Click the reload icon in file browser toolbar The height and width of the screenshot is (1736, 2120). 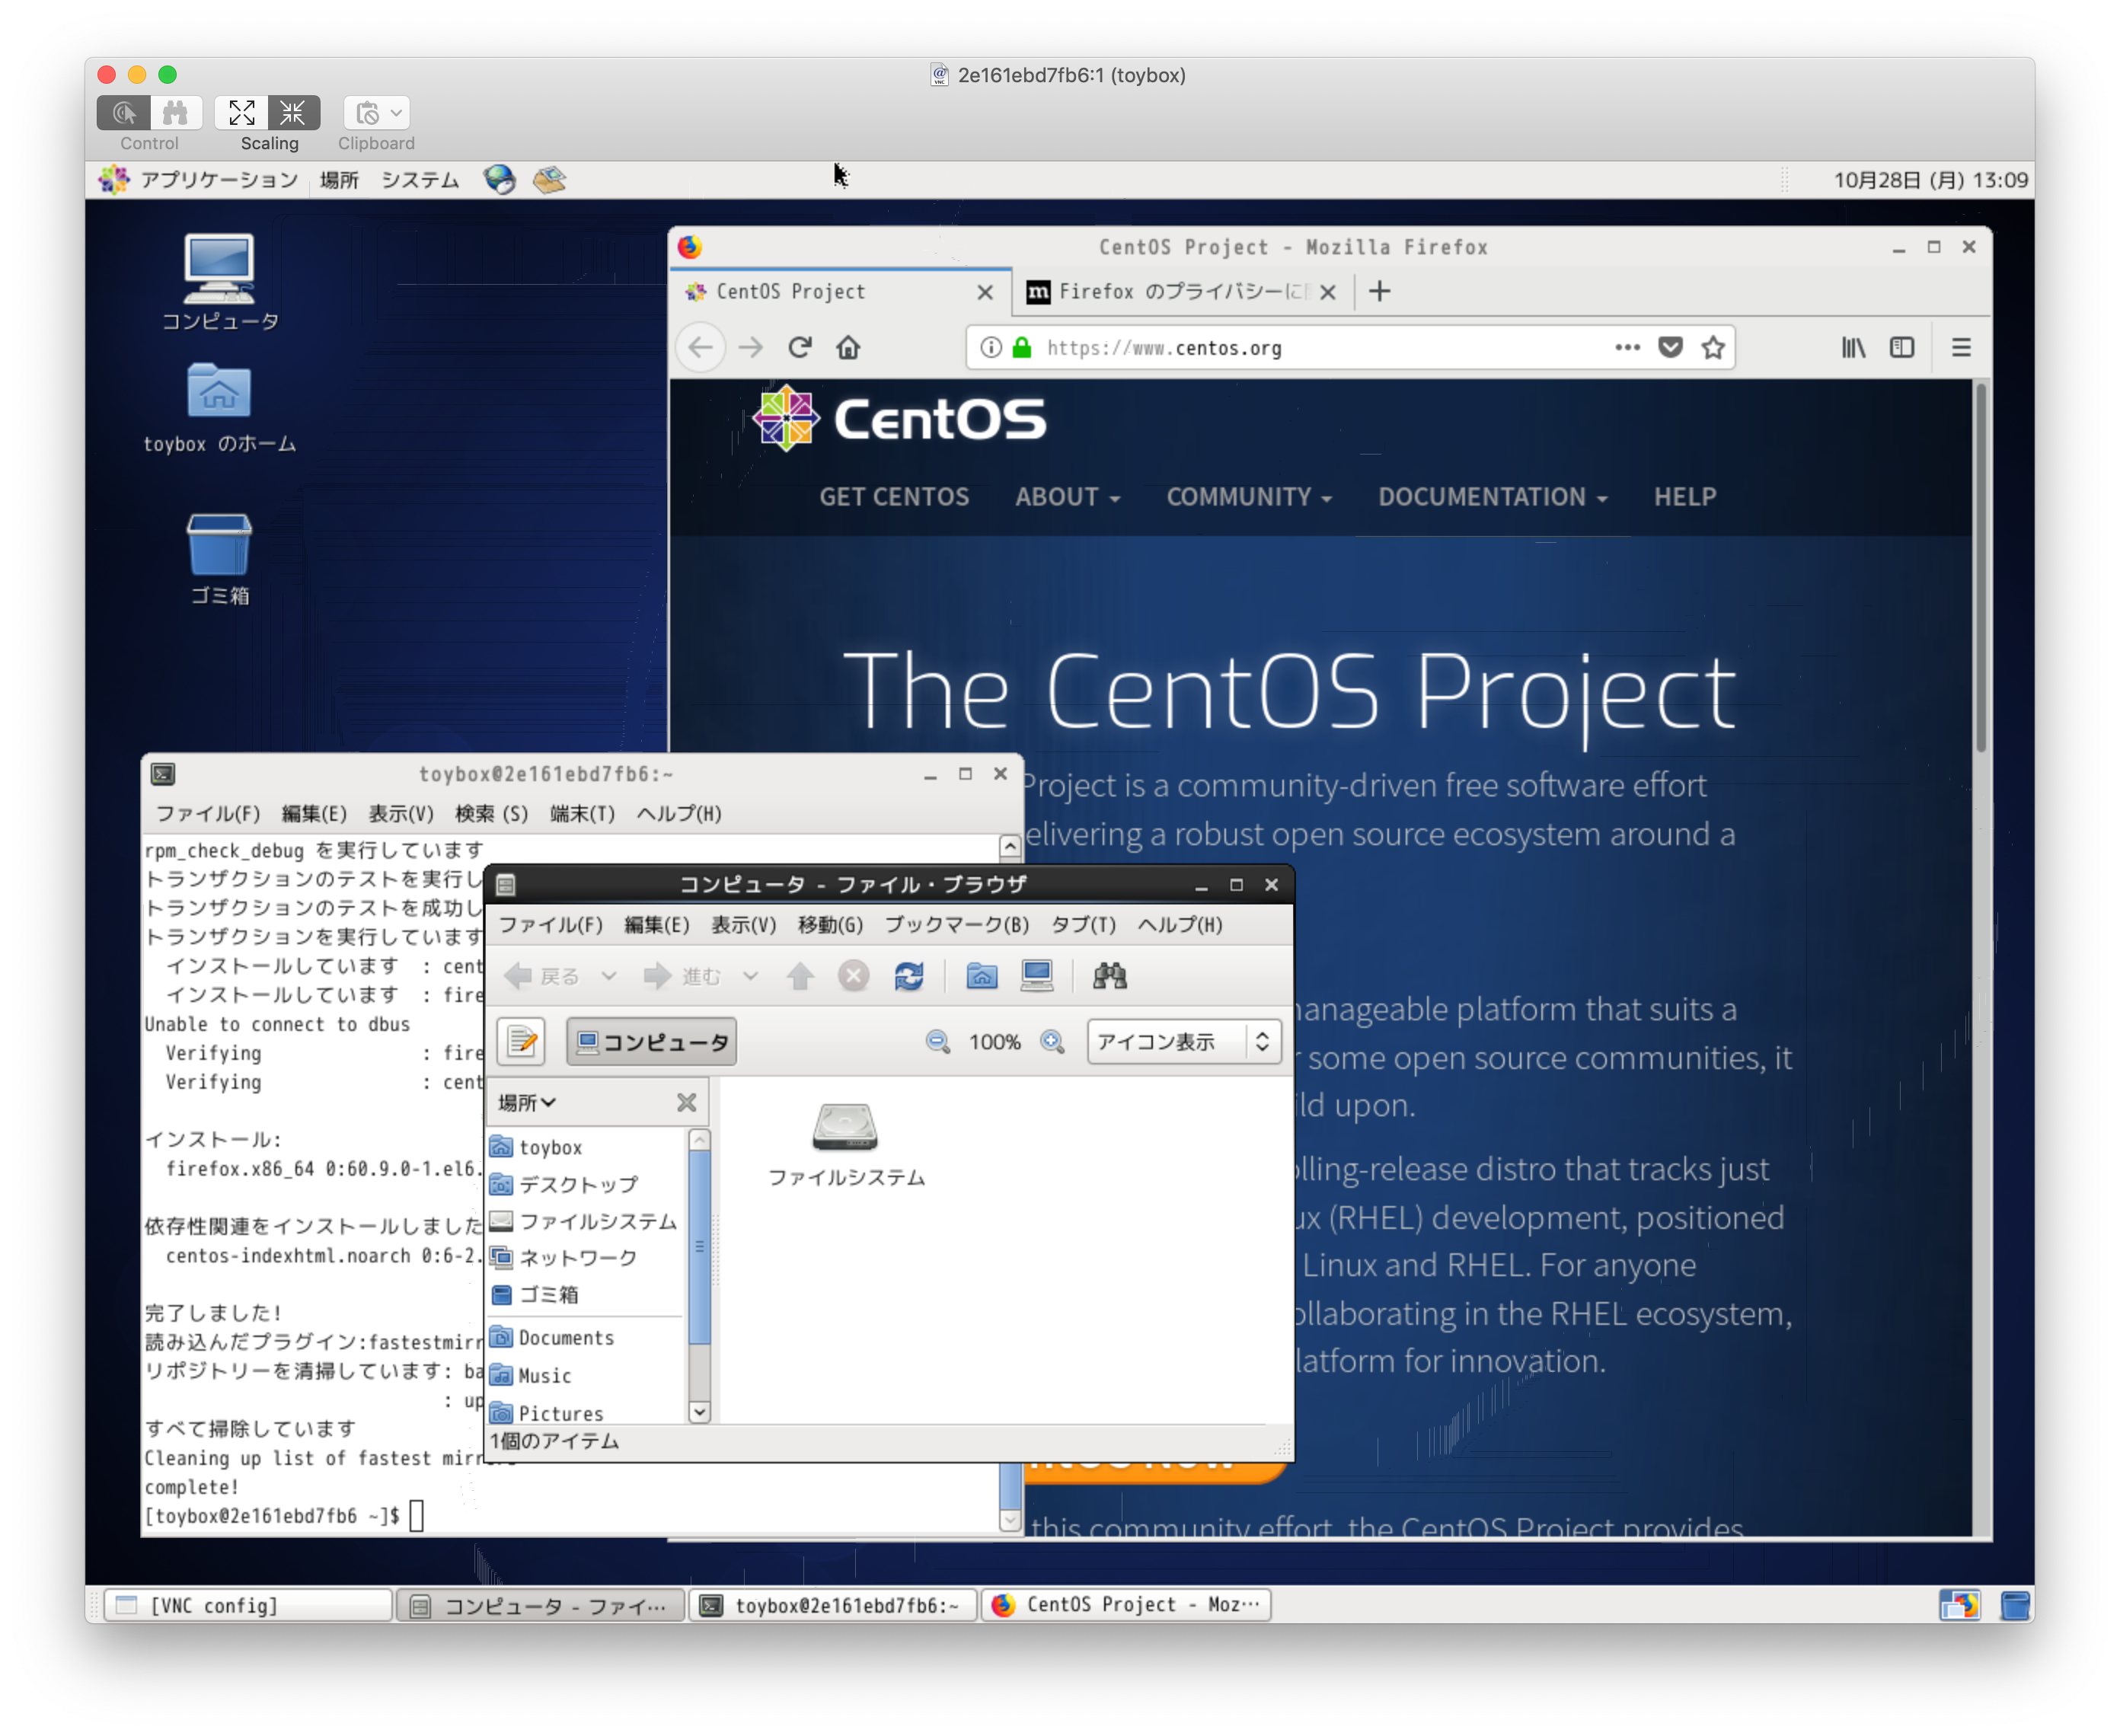908,976
